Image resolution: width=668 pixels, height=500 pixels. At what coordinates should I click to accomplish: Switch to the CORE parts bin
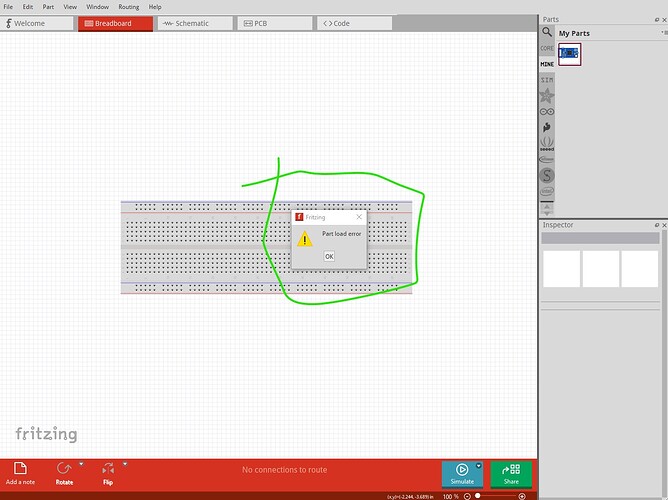click(547, 48)
